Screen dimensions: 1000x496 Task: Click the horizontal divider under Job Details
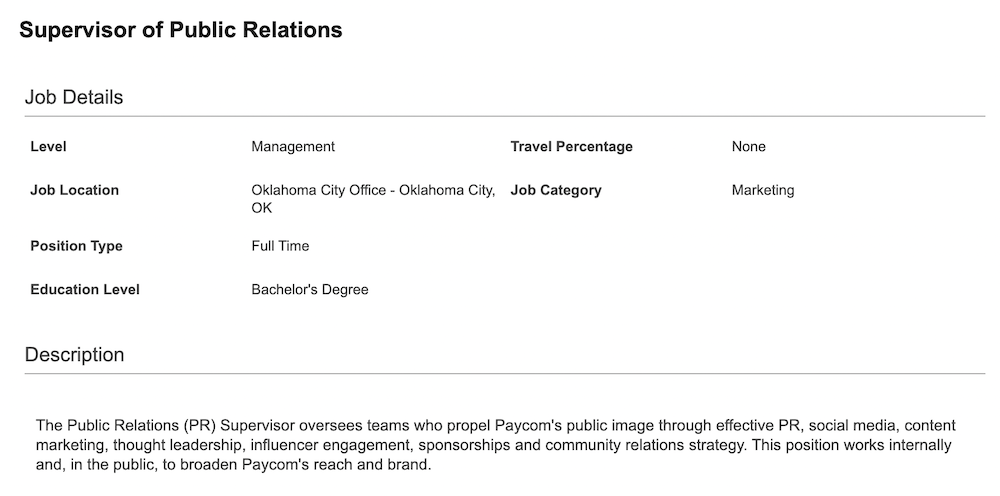click(505, 117)
